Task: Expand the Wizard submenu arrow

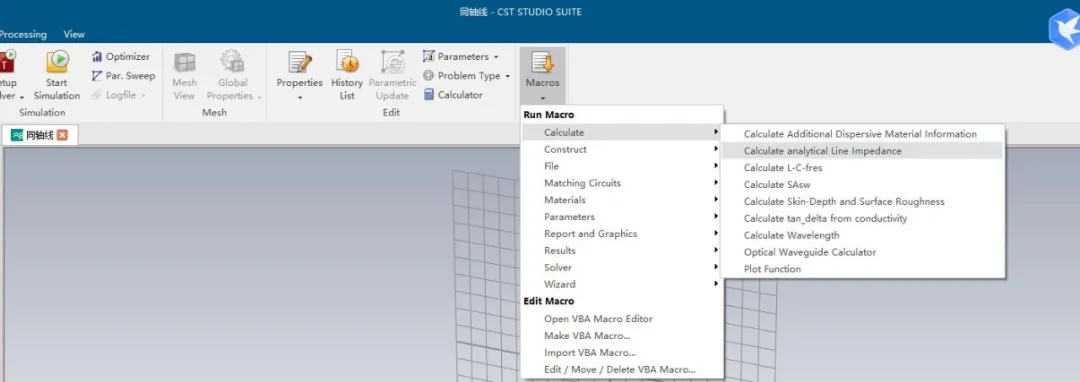Action: point(716,284)
